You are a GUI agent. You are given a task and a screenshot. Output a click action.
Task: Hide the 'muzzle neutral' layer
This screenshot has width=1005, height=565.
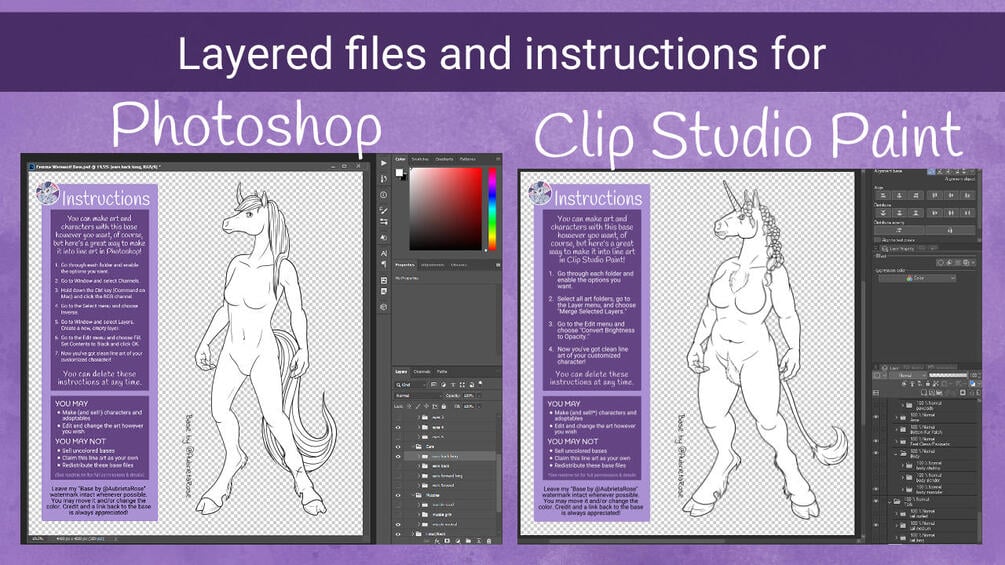[398, 525]
